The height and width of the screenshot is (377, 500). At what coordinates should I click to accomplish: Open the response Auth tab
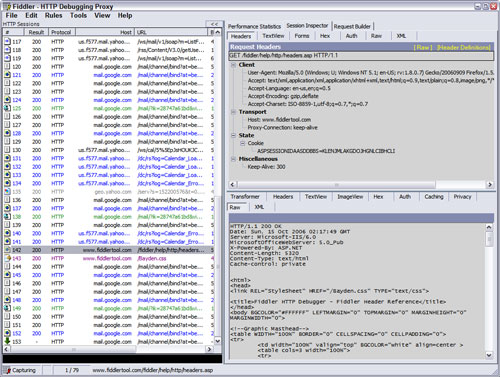405,197
